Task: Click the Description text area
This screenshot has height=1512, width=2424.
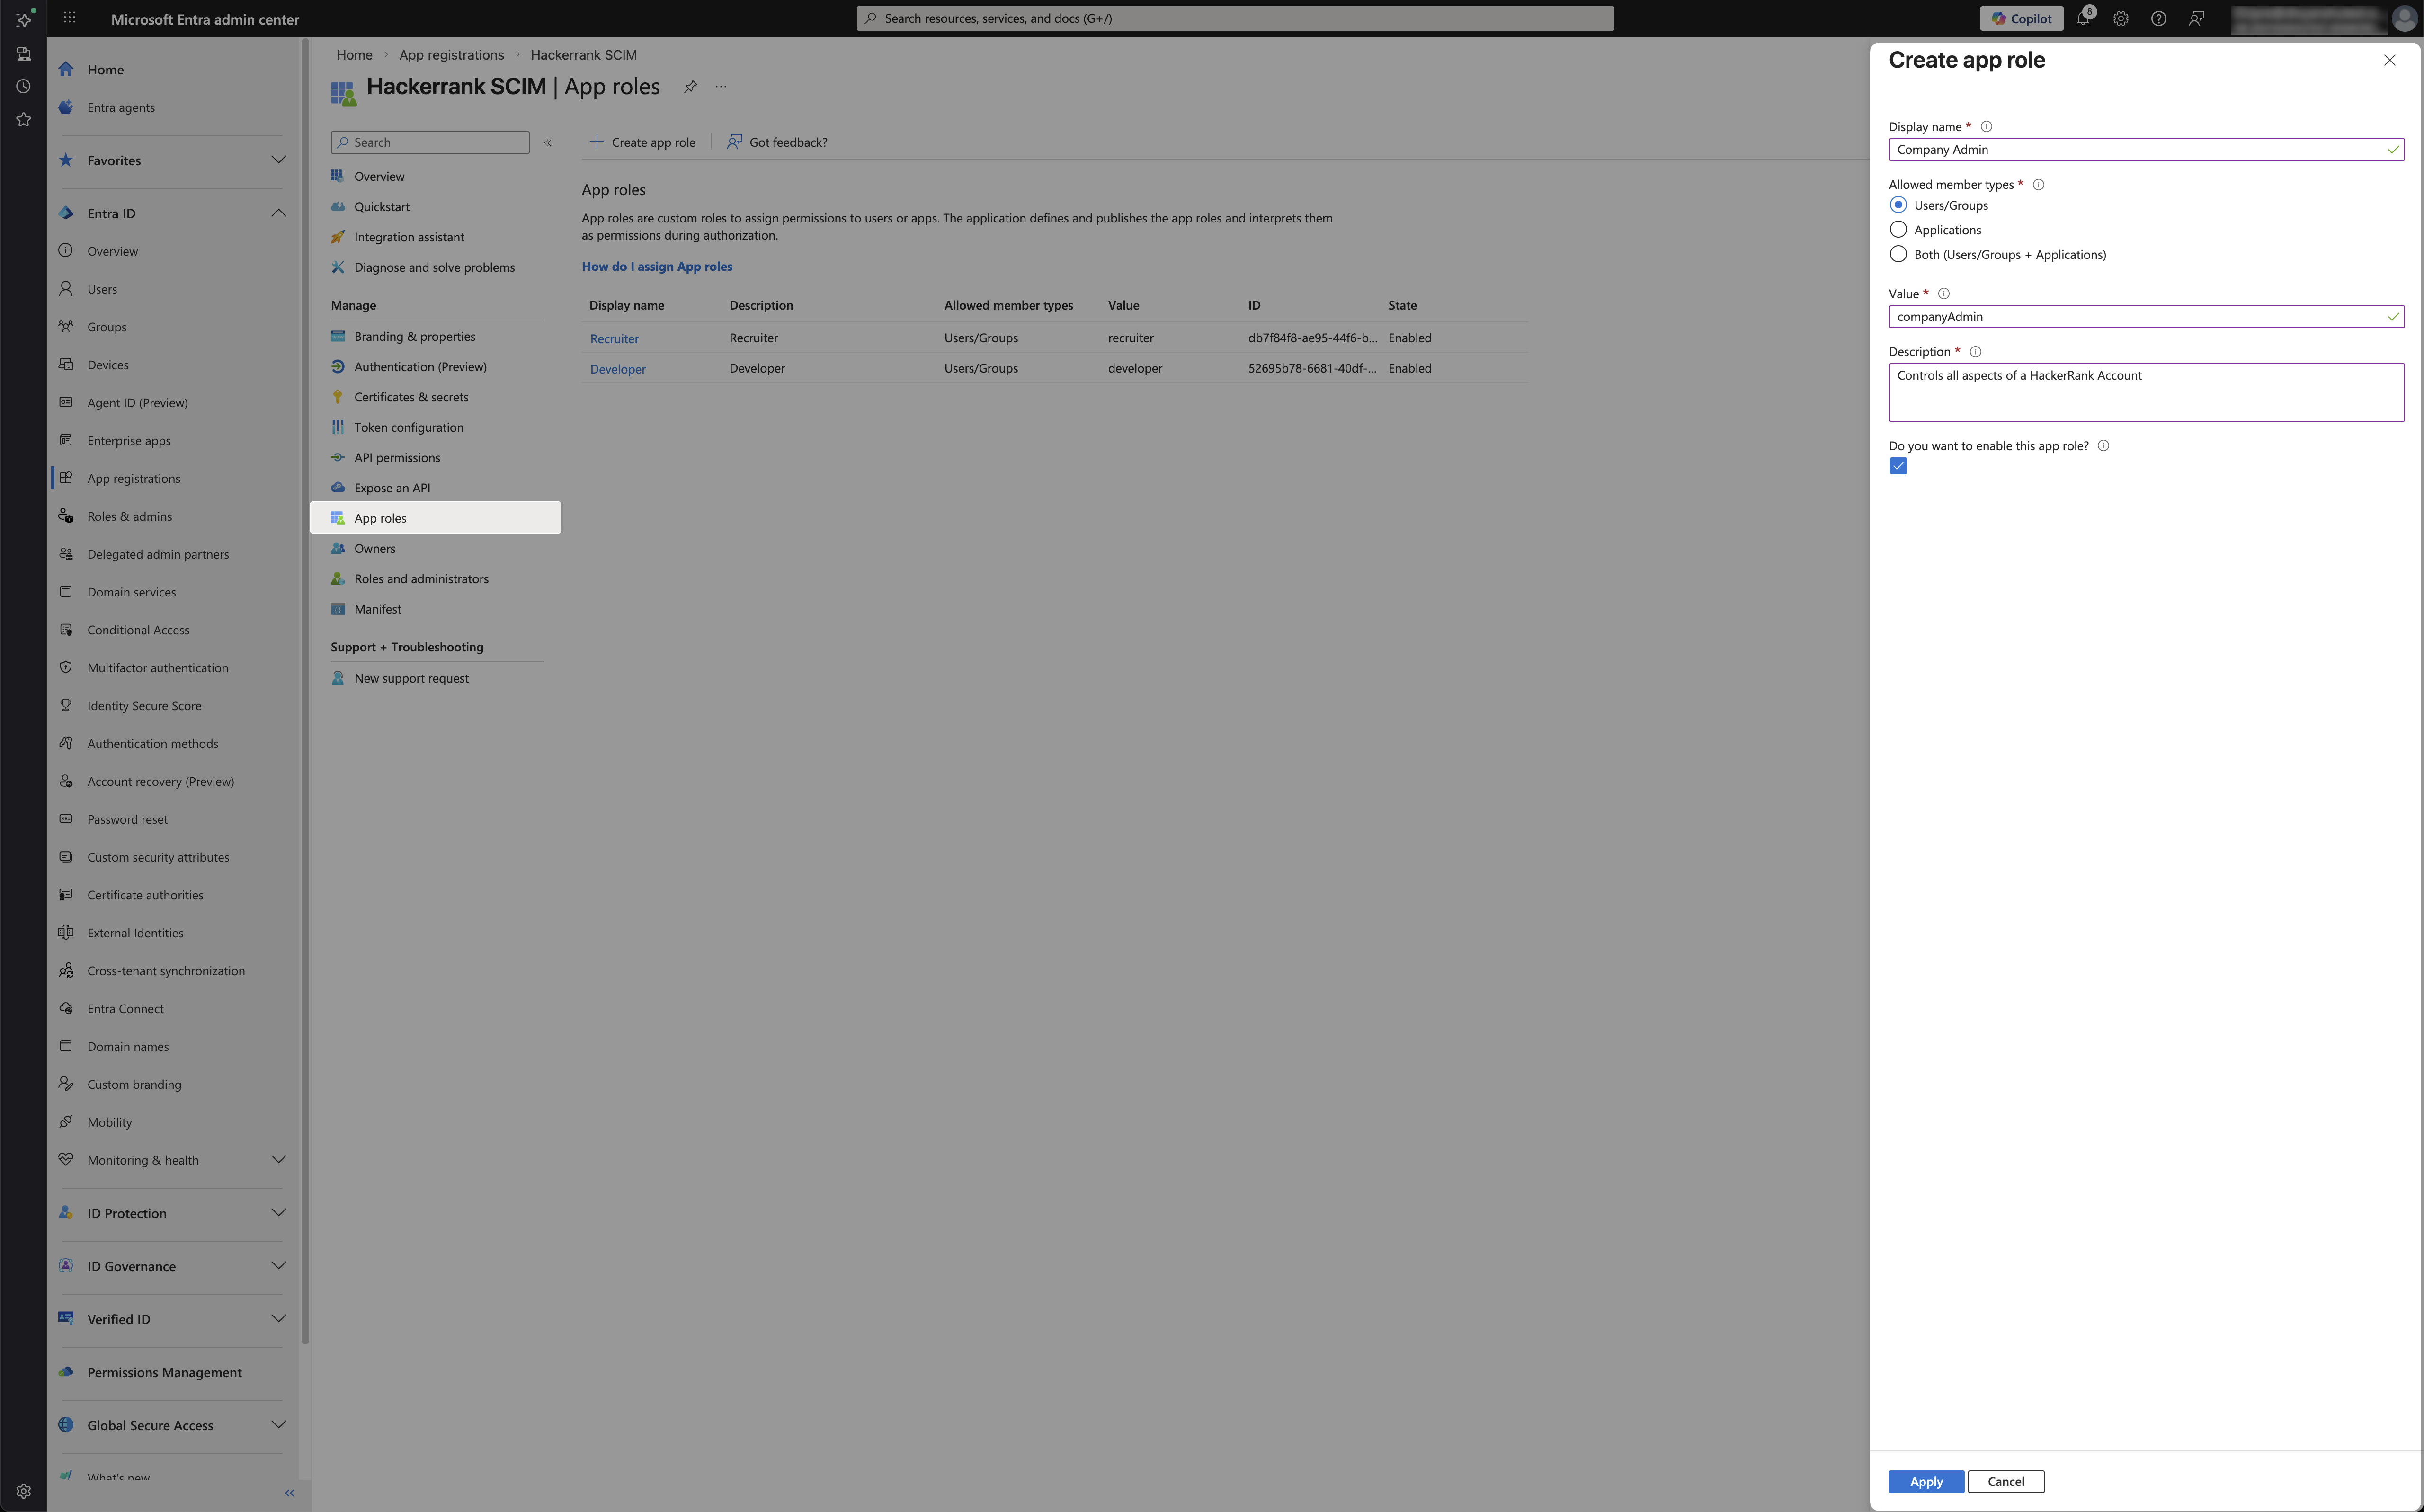Action: [x=2146, y=392]
